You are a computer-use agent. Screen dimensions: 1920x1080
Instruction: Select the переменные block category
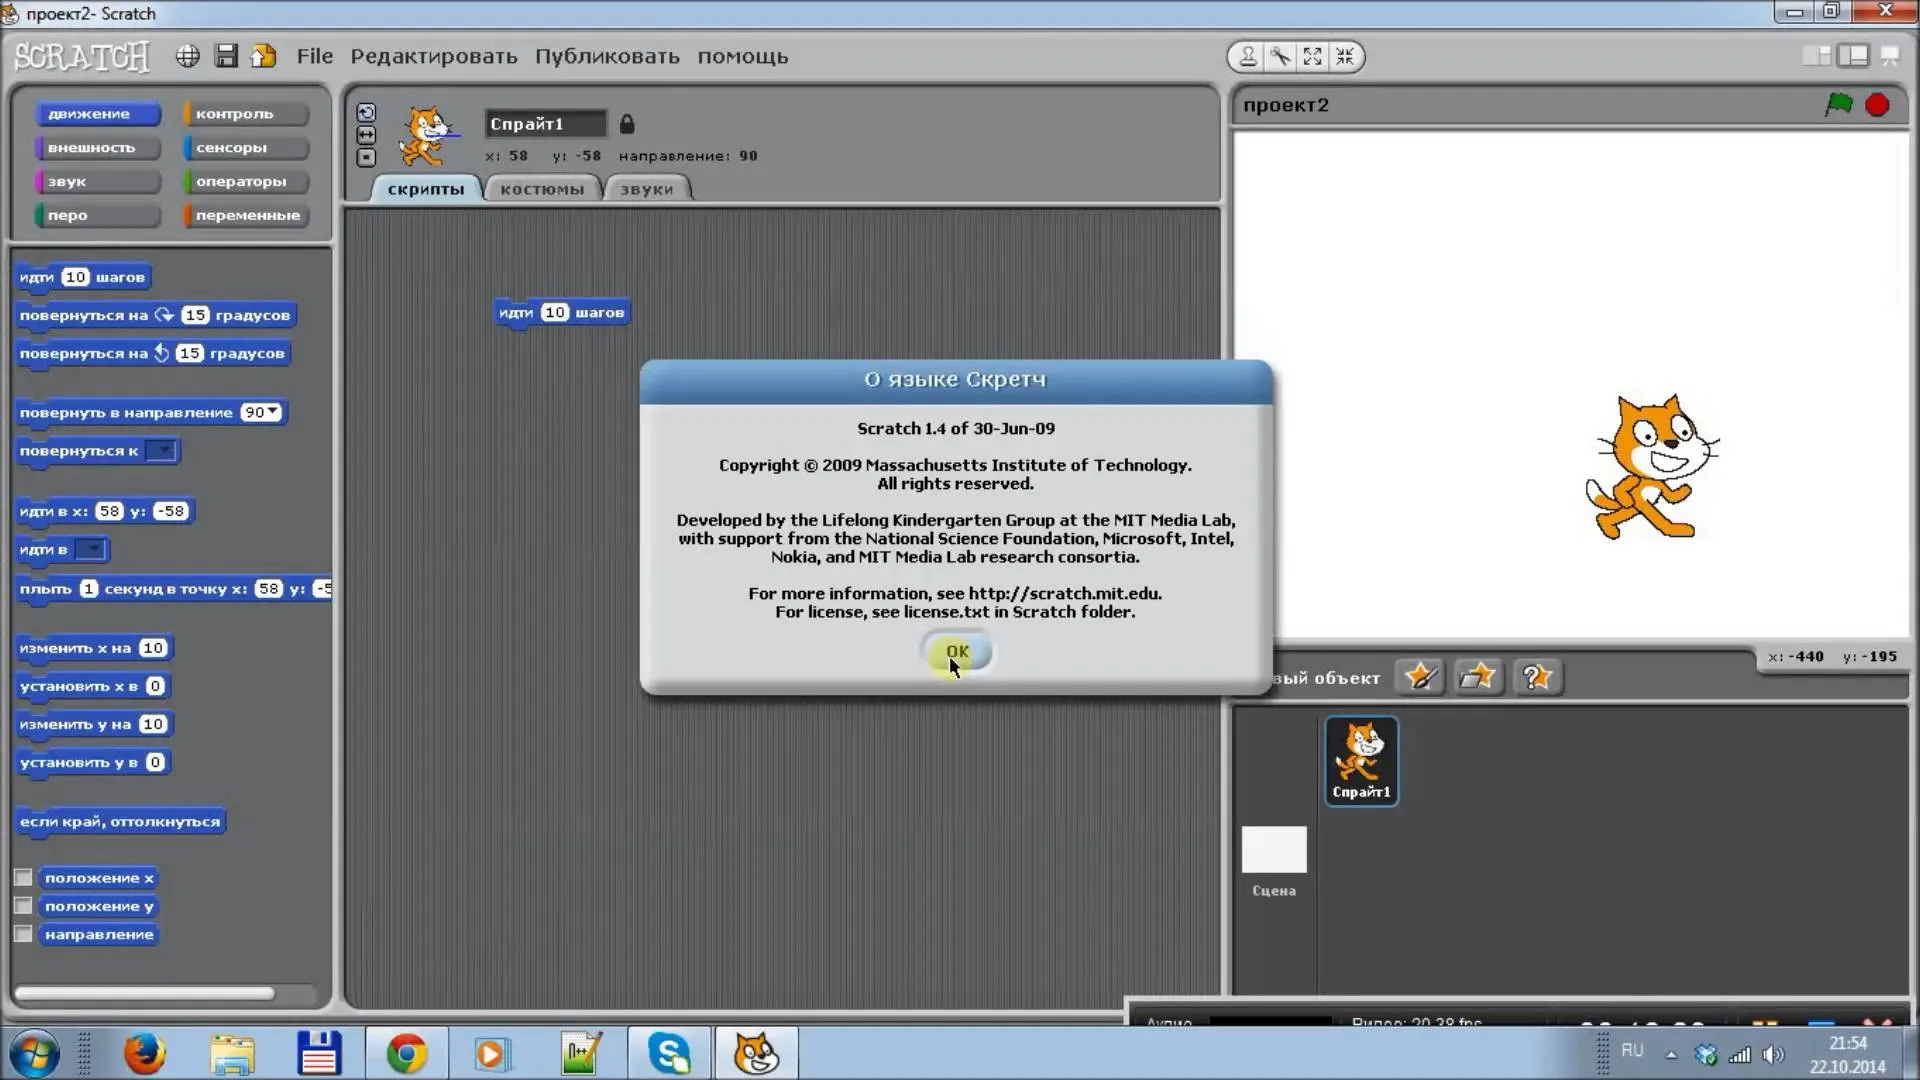pos(245,216)
